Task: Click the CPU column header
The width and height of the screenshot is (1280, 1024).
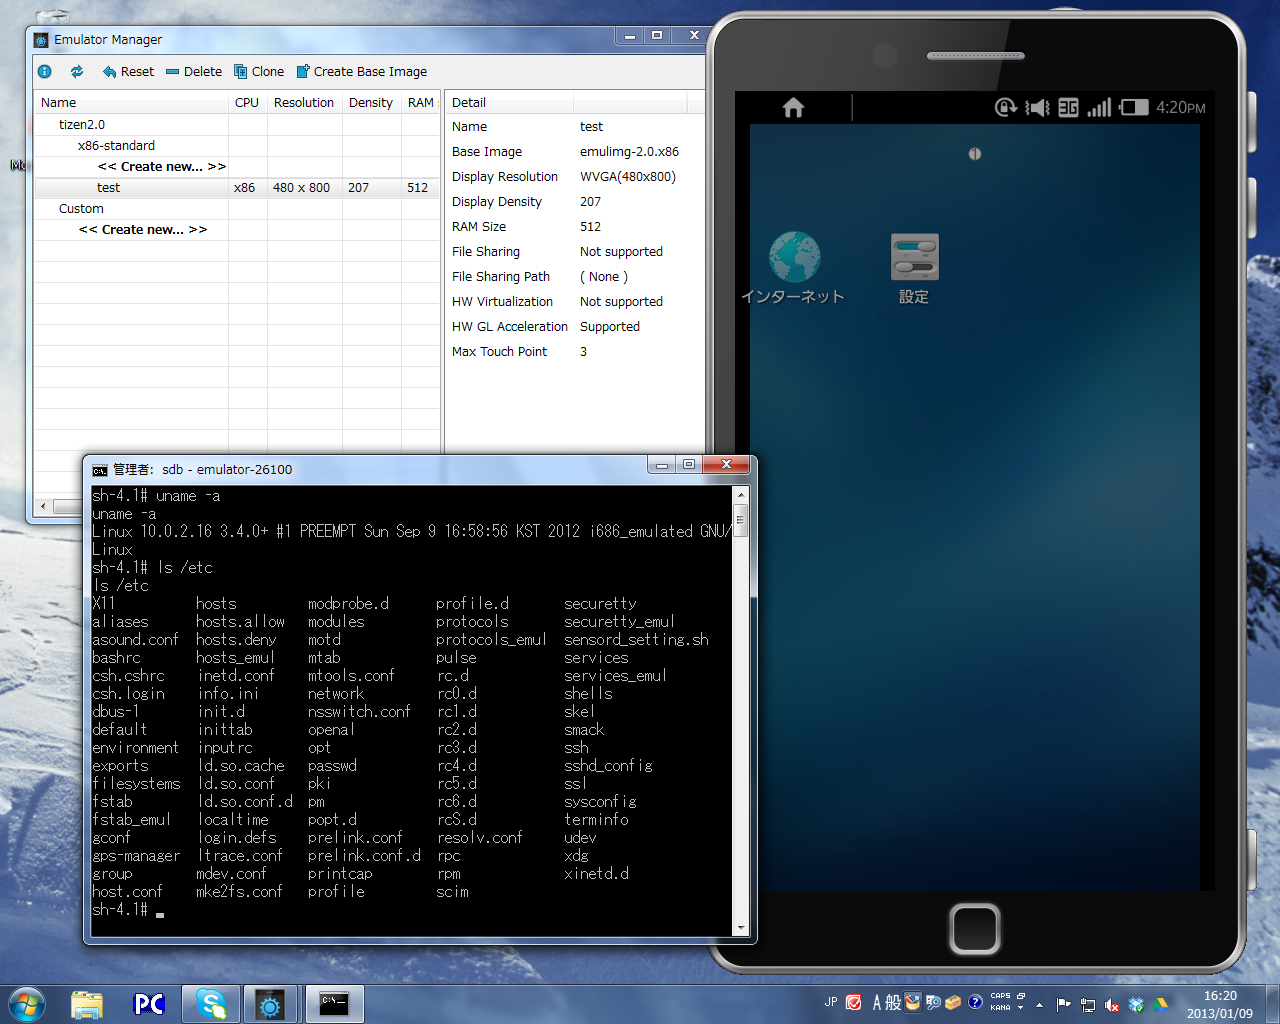Action: pos(247,102)
